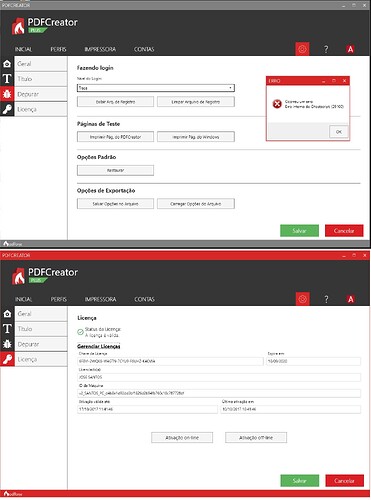Click the Gerenciar Licenças heading

coord(99,346)
